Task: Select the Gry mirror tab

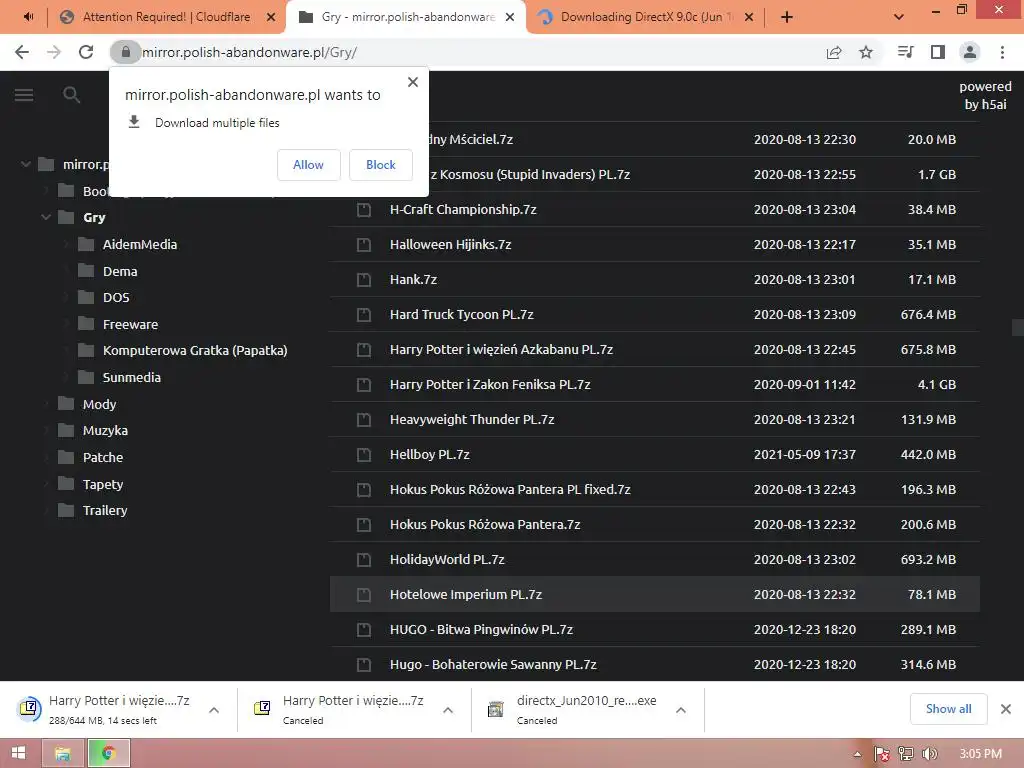Action: [405, 17]
